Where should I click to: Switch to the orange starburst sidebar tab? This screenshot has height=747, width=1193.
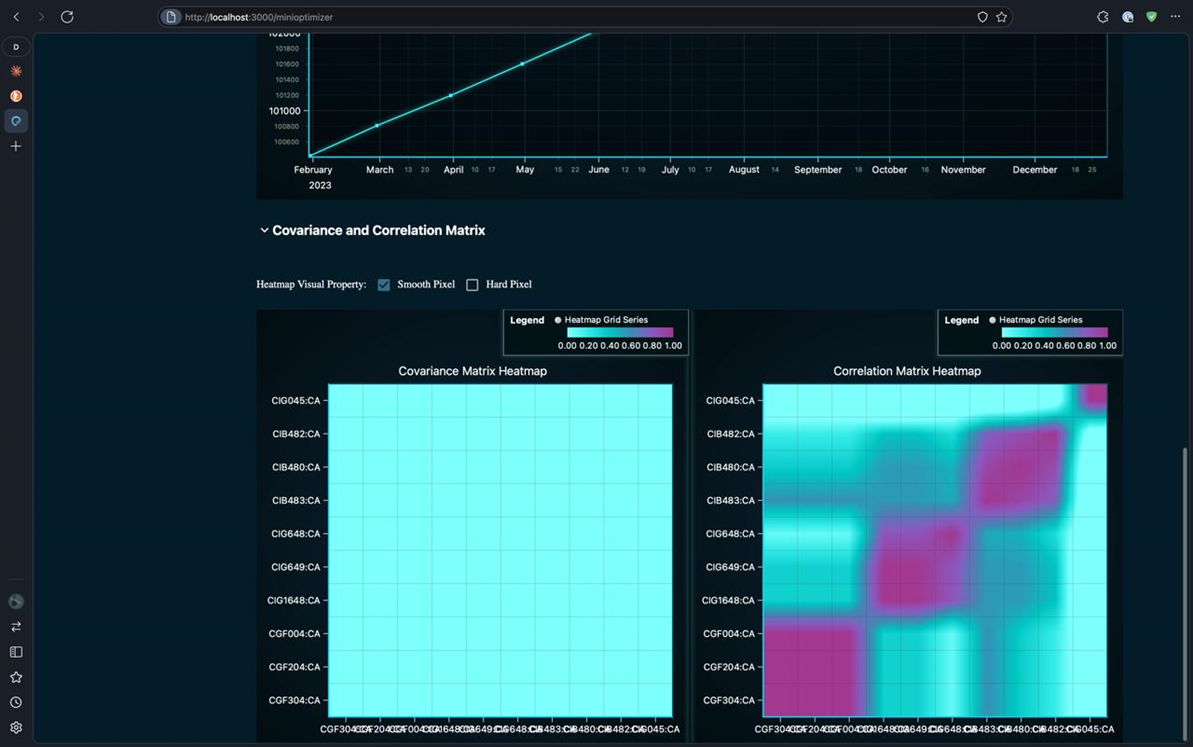(16, 72)
